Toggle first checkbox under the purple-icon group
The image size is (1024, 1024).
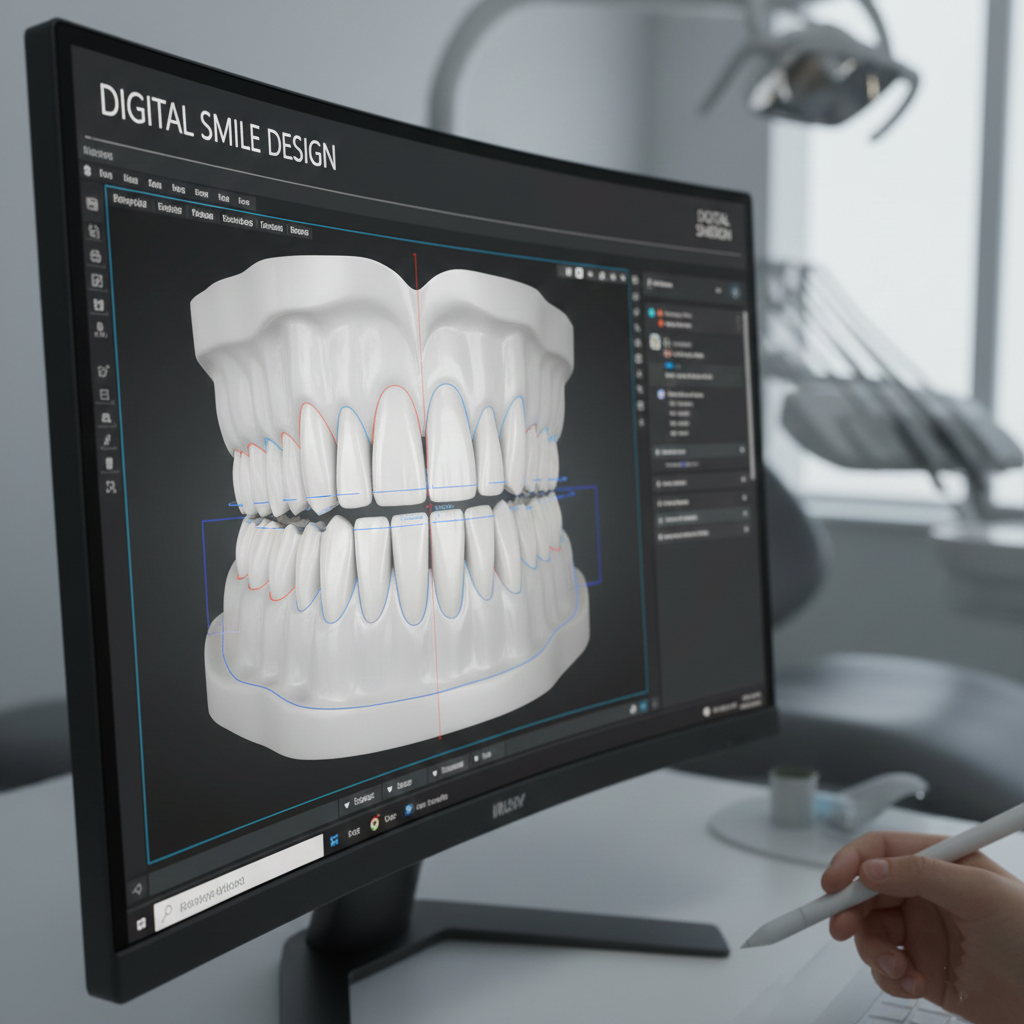[x=670, y=404]
